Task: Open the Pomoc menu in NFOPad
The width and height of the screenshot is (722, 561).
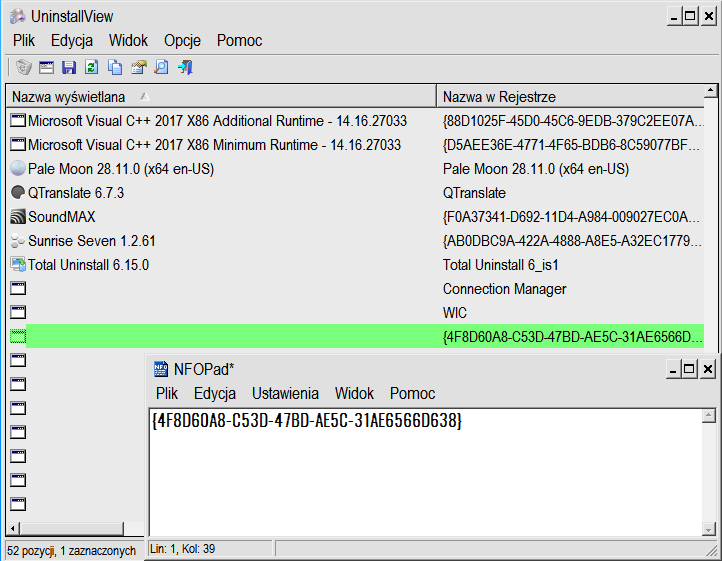Action: [x=413, y=393]
